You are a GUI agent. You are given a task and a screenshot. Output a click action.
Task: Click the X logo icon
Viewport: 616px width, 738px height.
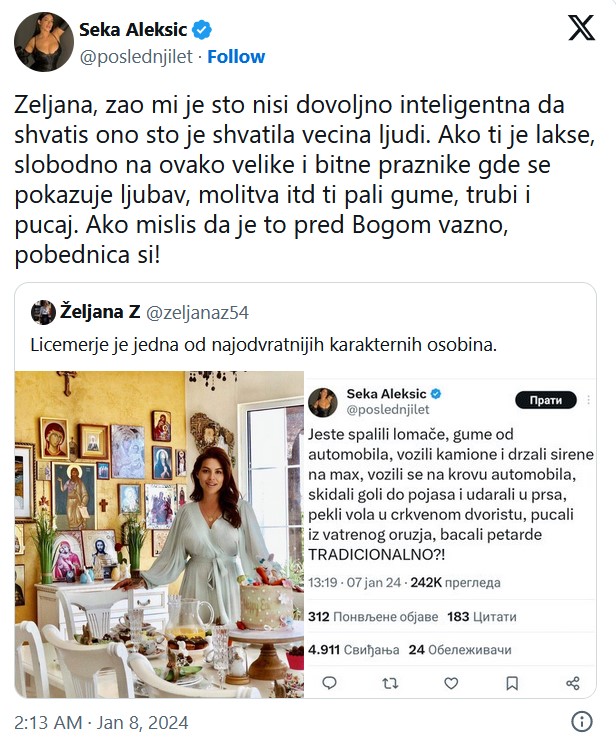pyautogui.click(x=581, y=29)
